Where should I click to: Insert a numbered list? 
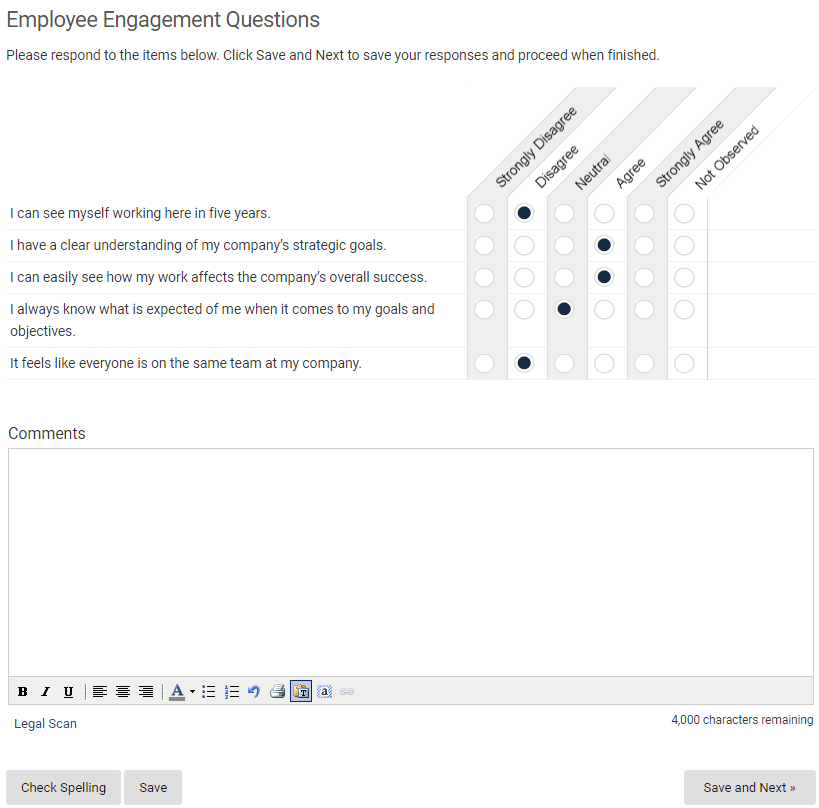click(231, 692)
